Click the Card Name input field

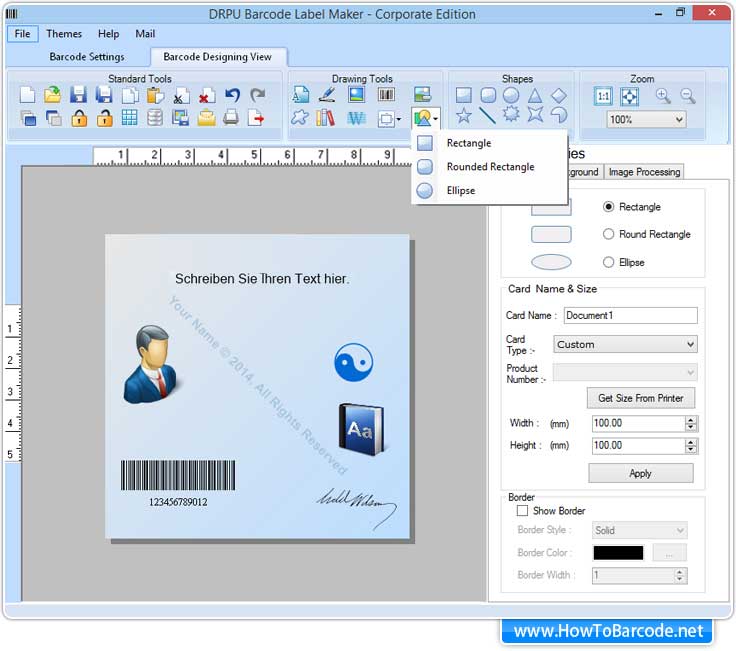point(630,315)
